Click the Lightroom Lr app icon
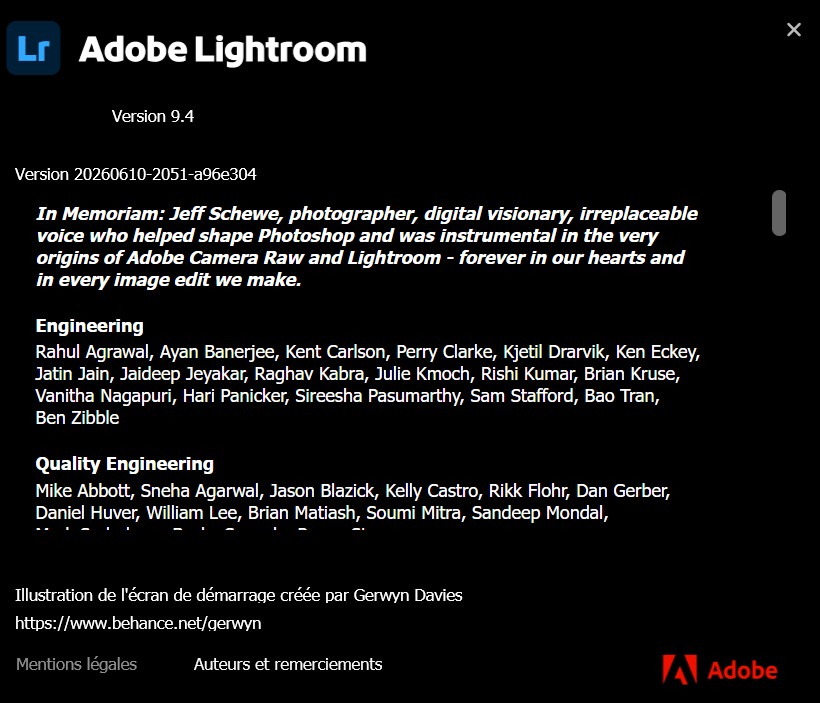The width and height of the screenshot is (820, 703). coord(33,48)
